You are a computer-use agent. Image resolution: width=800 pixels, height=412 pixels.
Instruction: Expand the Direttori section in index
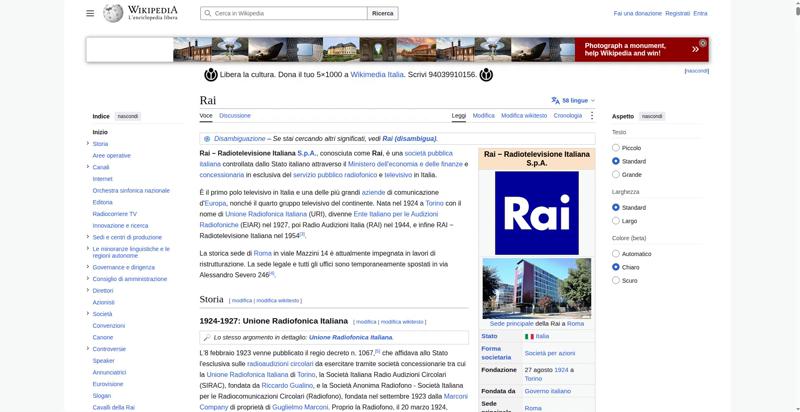coord(88,290)
